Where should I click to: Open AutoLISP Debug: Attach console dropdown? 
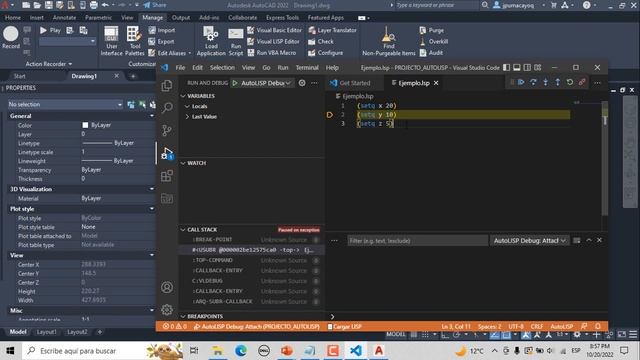(x=529, y=241)
